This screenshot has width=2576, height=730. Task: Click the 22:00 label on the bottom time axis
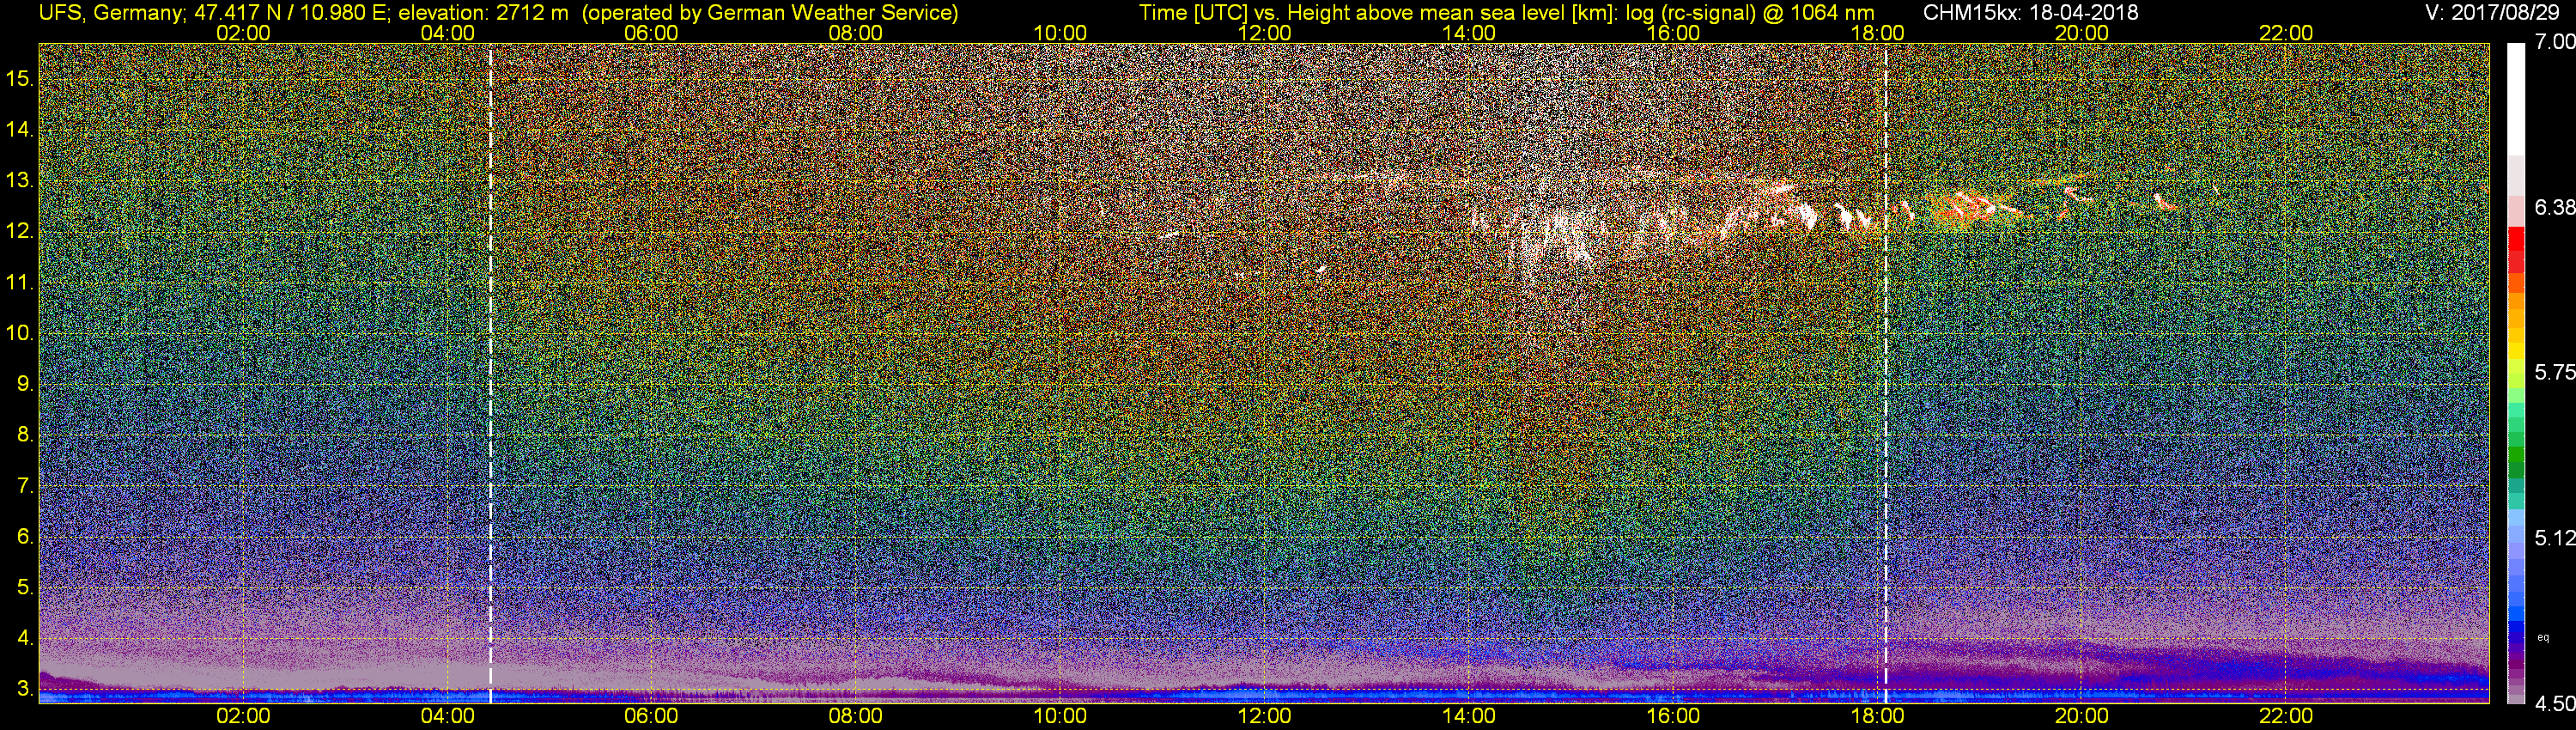coord(2286,716)
